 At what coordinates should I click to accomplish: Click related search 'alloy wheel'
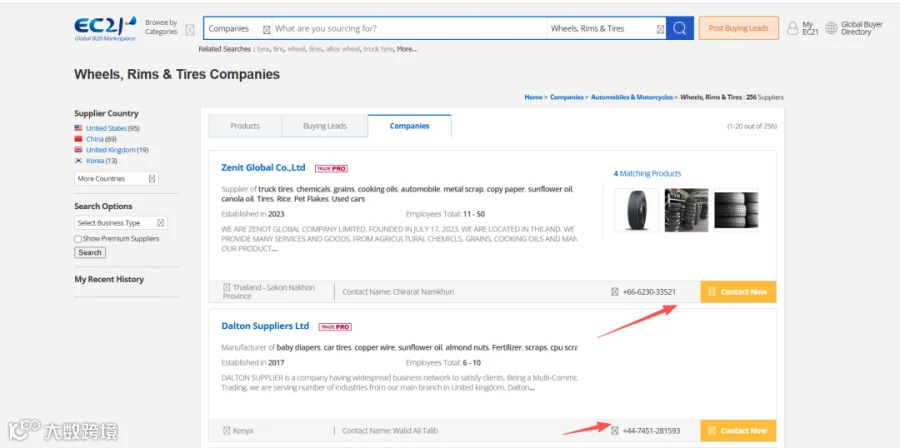pos(343,49)
